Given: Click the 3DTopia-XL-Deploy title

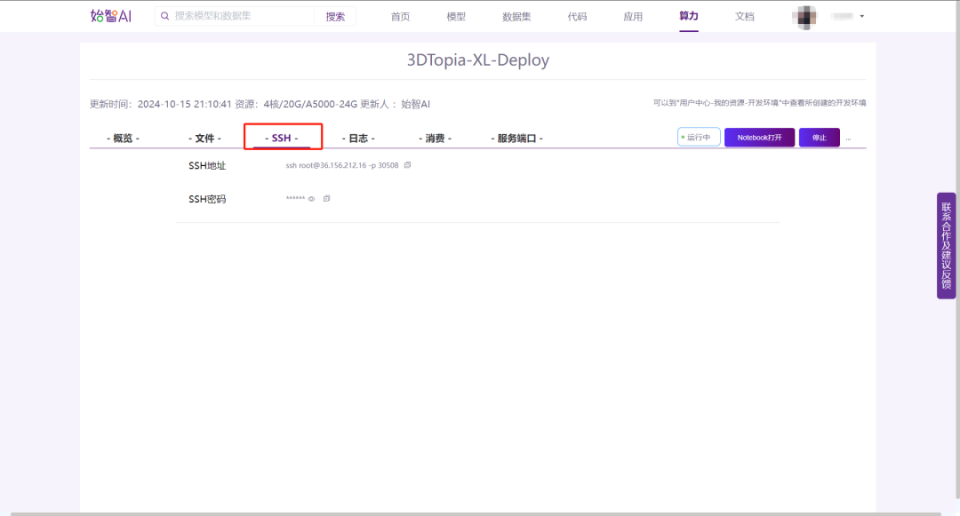Looking at the screenshot, I should 478,60.
